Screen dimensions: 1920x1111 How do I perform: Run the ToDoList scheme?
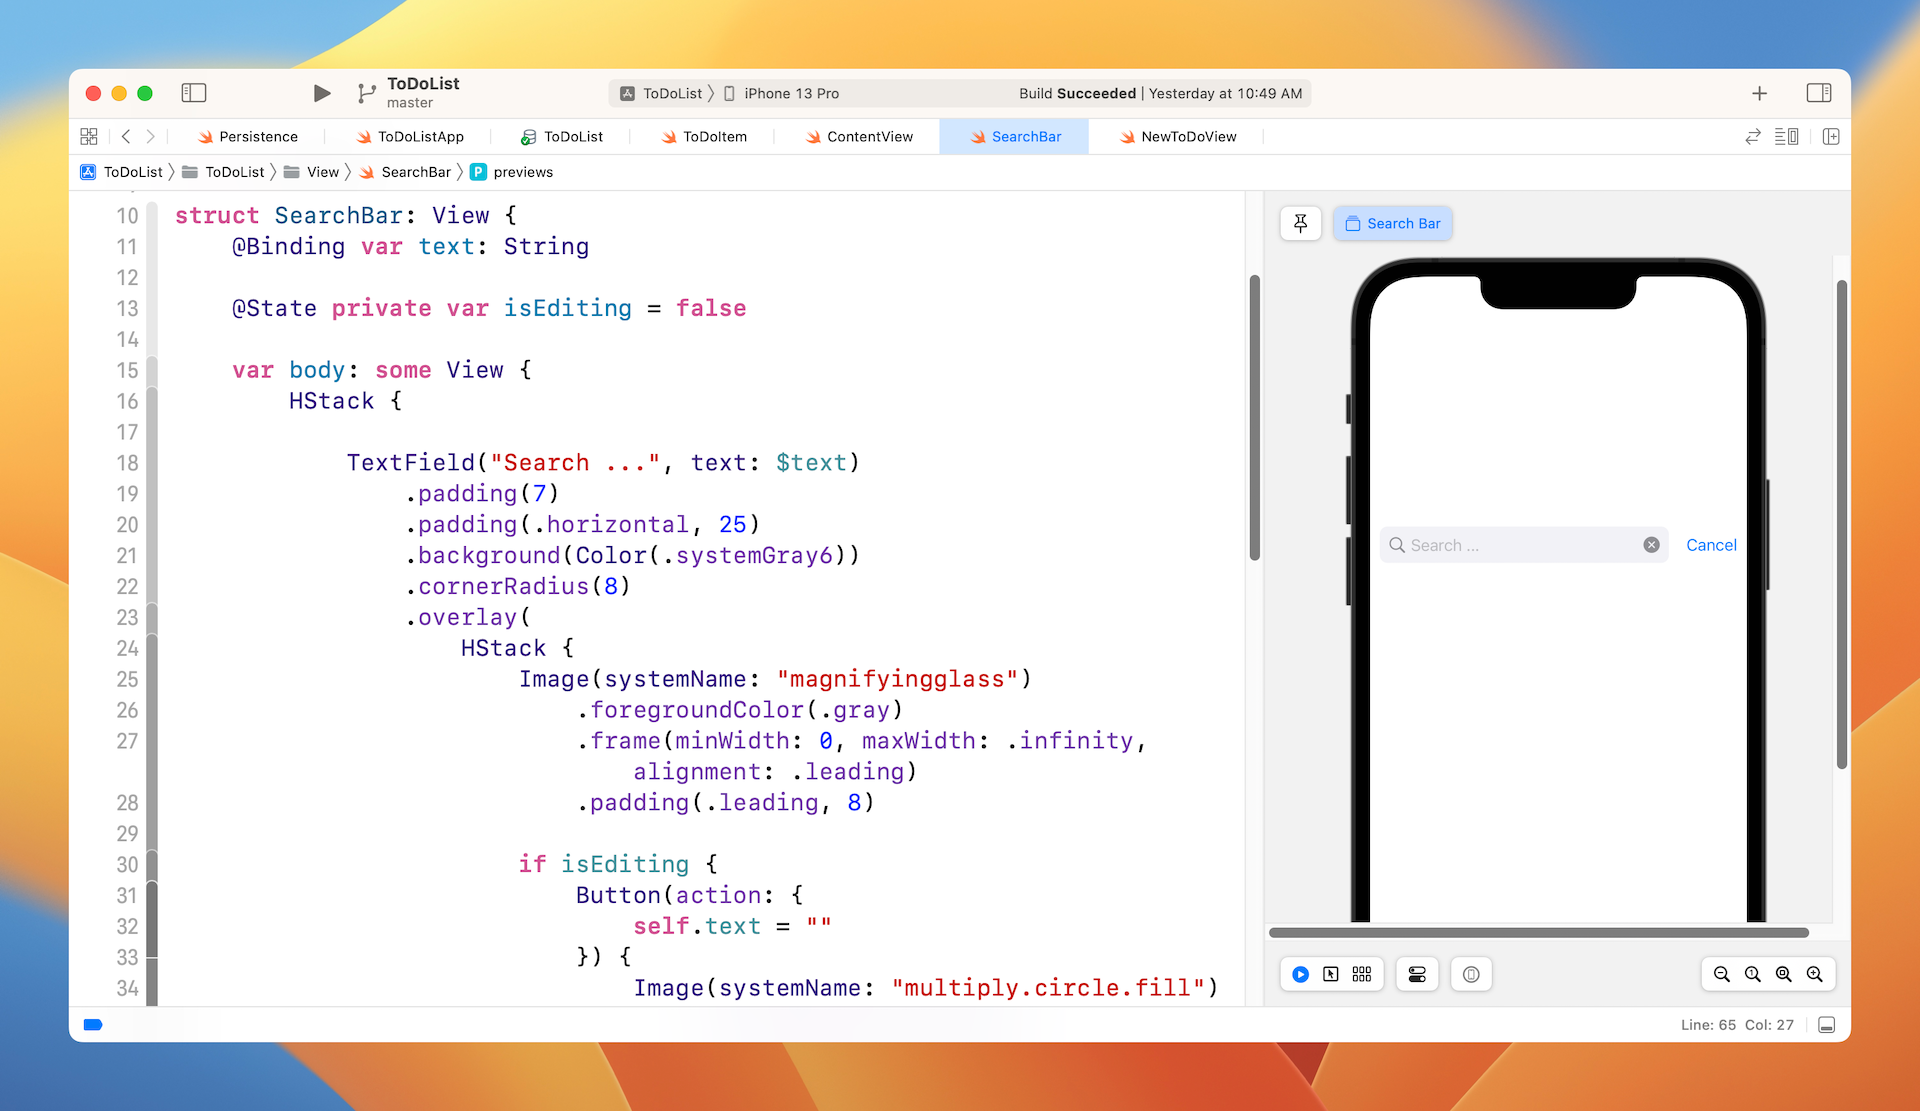321,93
